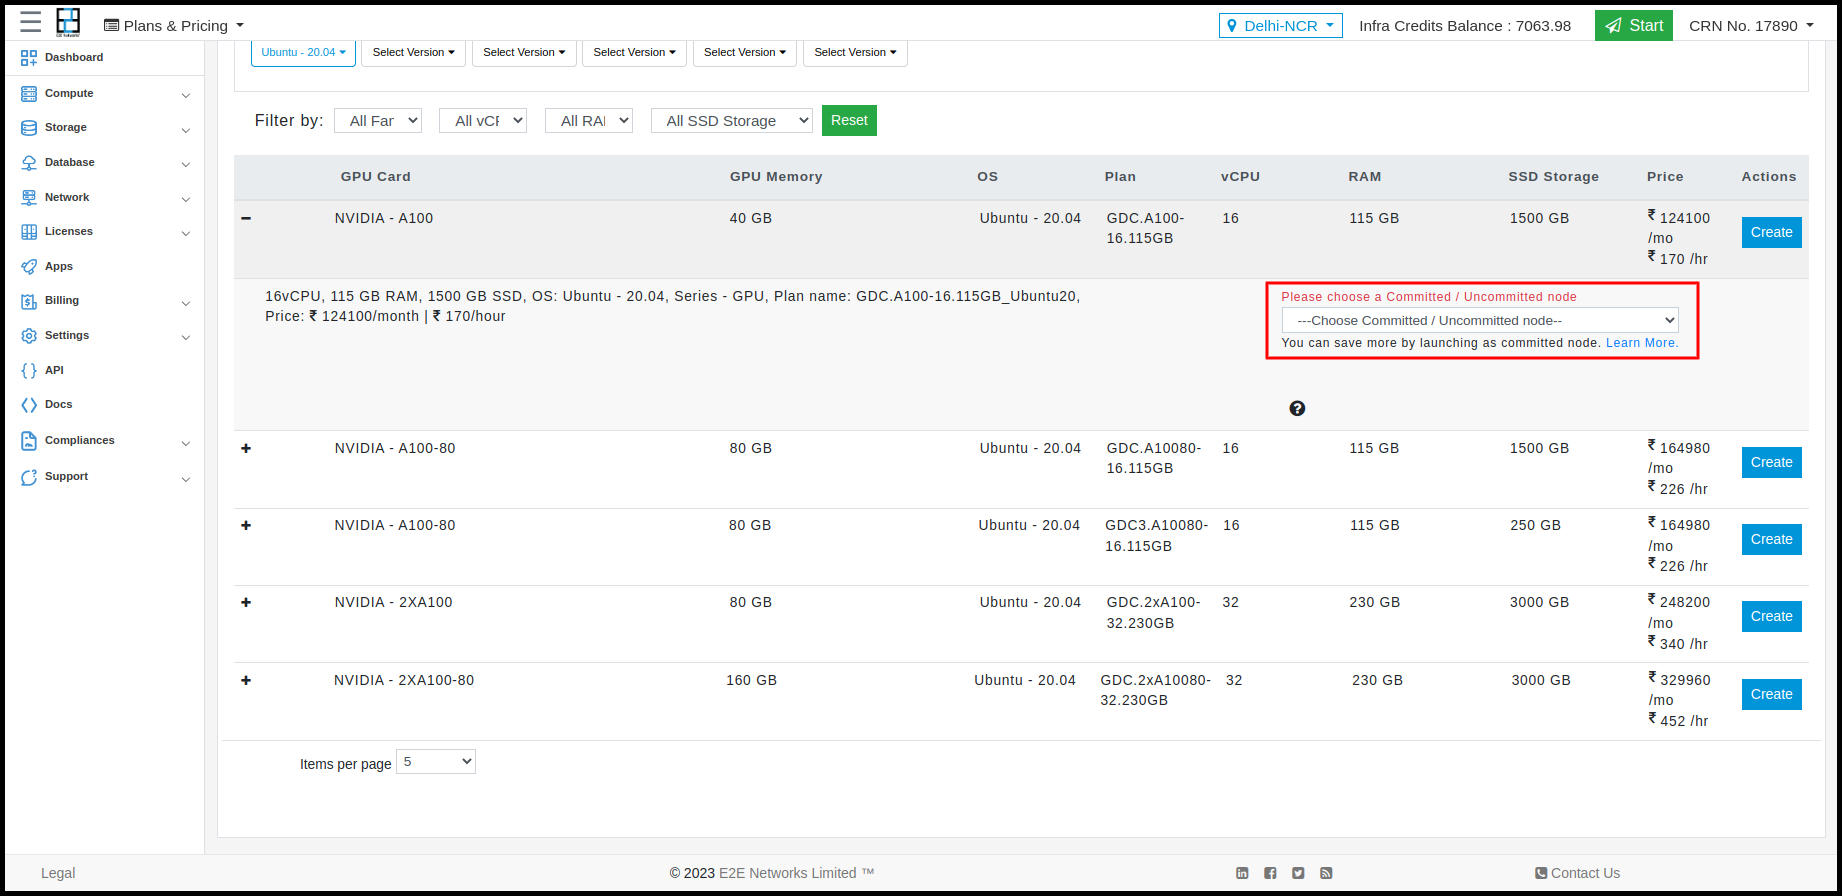Open the Legal footer link
Image resolution: width=1842 pixels, height=896 pixels.
tap(58, 873)
